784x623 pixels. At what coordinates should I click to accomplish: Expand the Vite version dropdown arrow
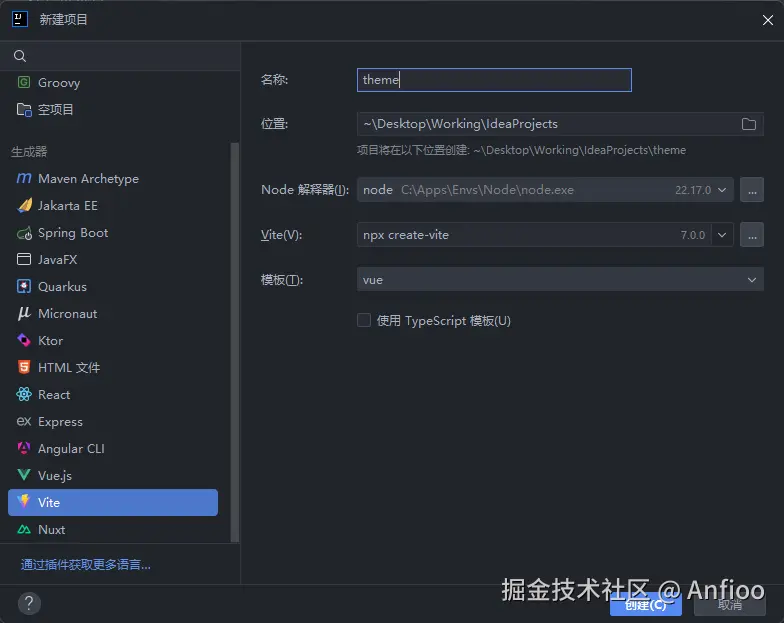pos(722,235)
